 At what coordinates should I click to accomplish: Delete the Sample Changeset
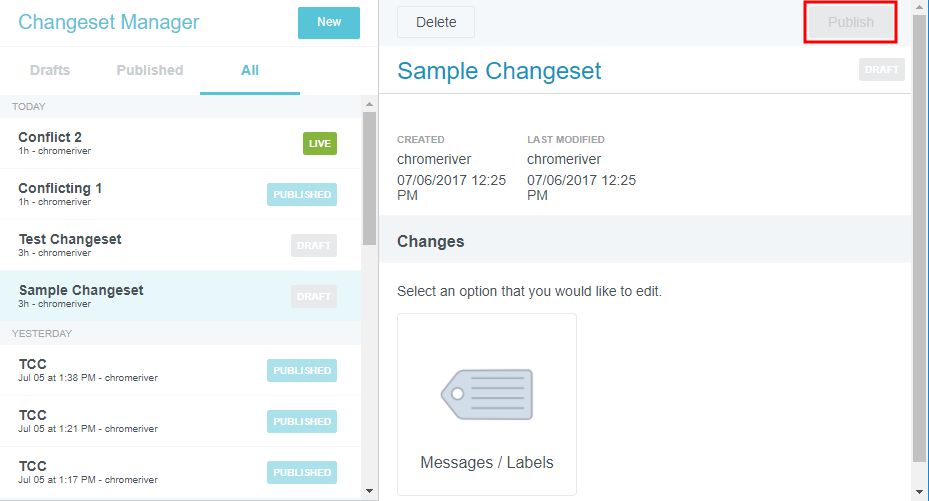point(435,22)
